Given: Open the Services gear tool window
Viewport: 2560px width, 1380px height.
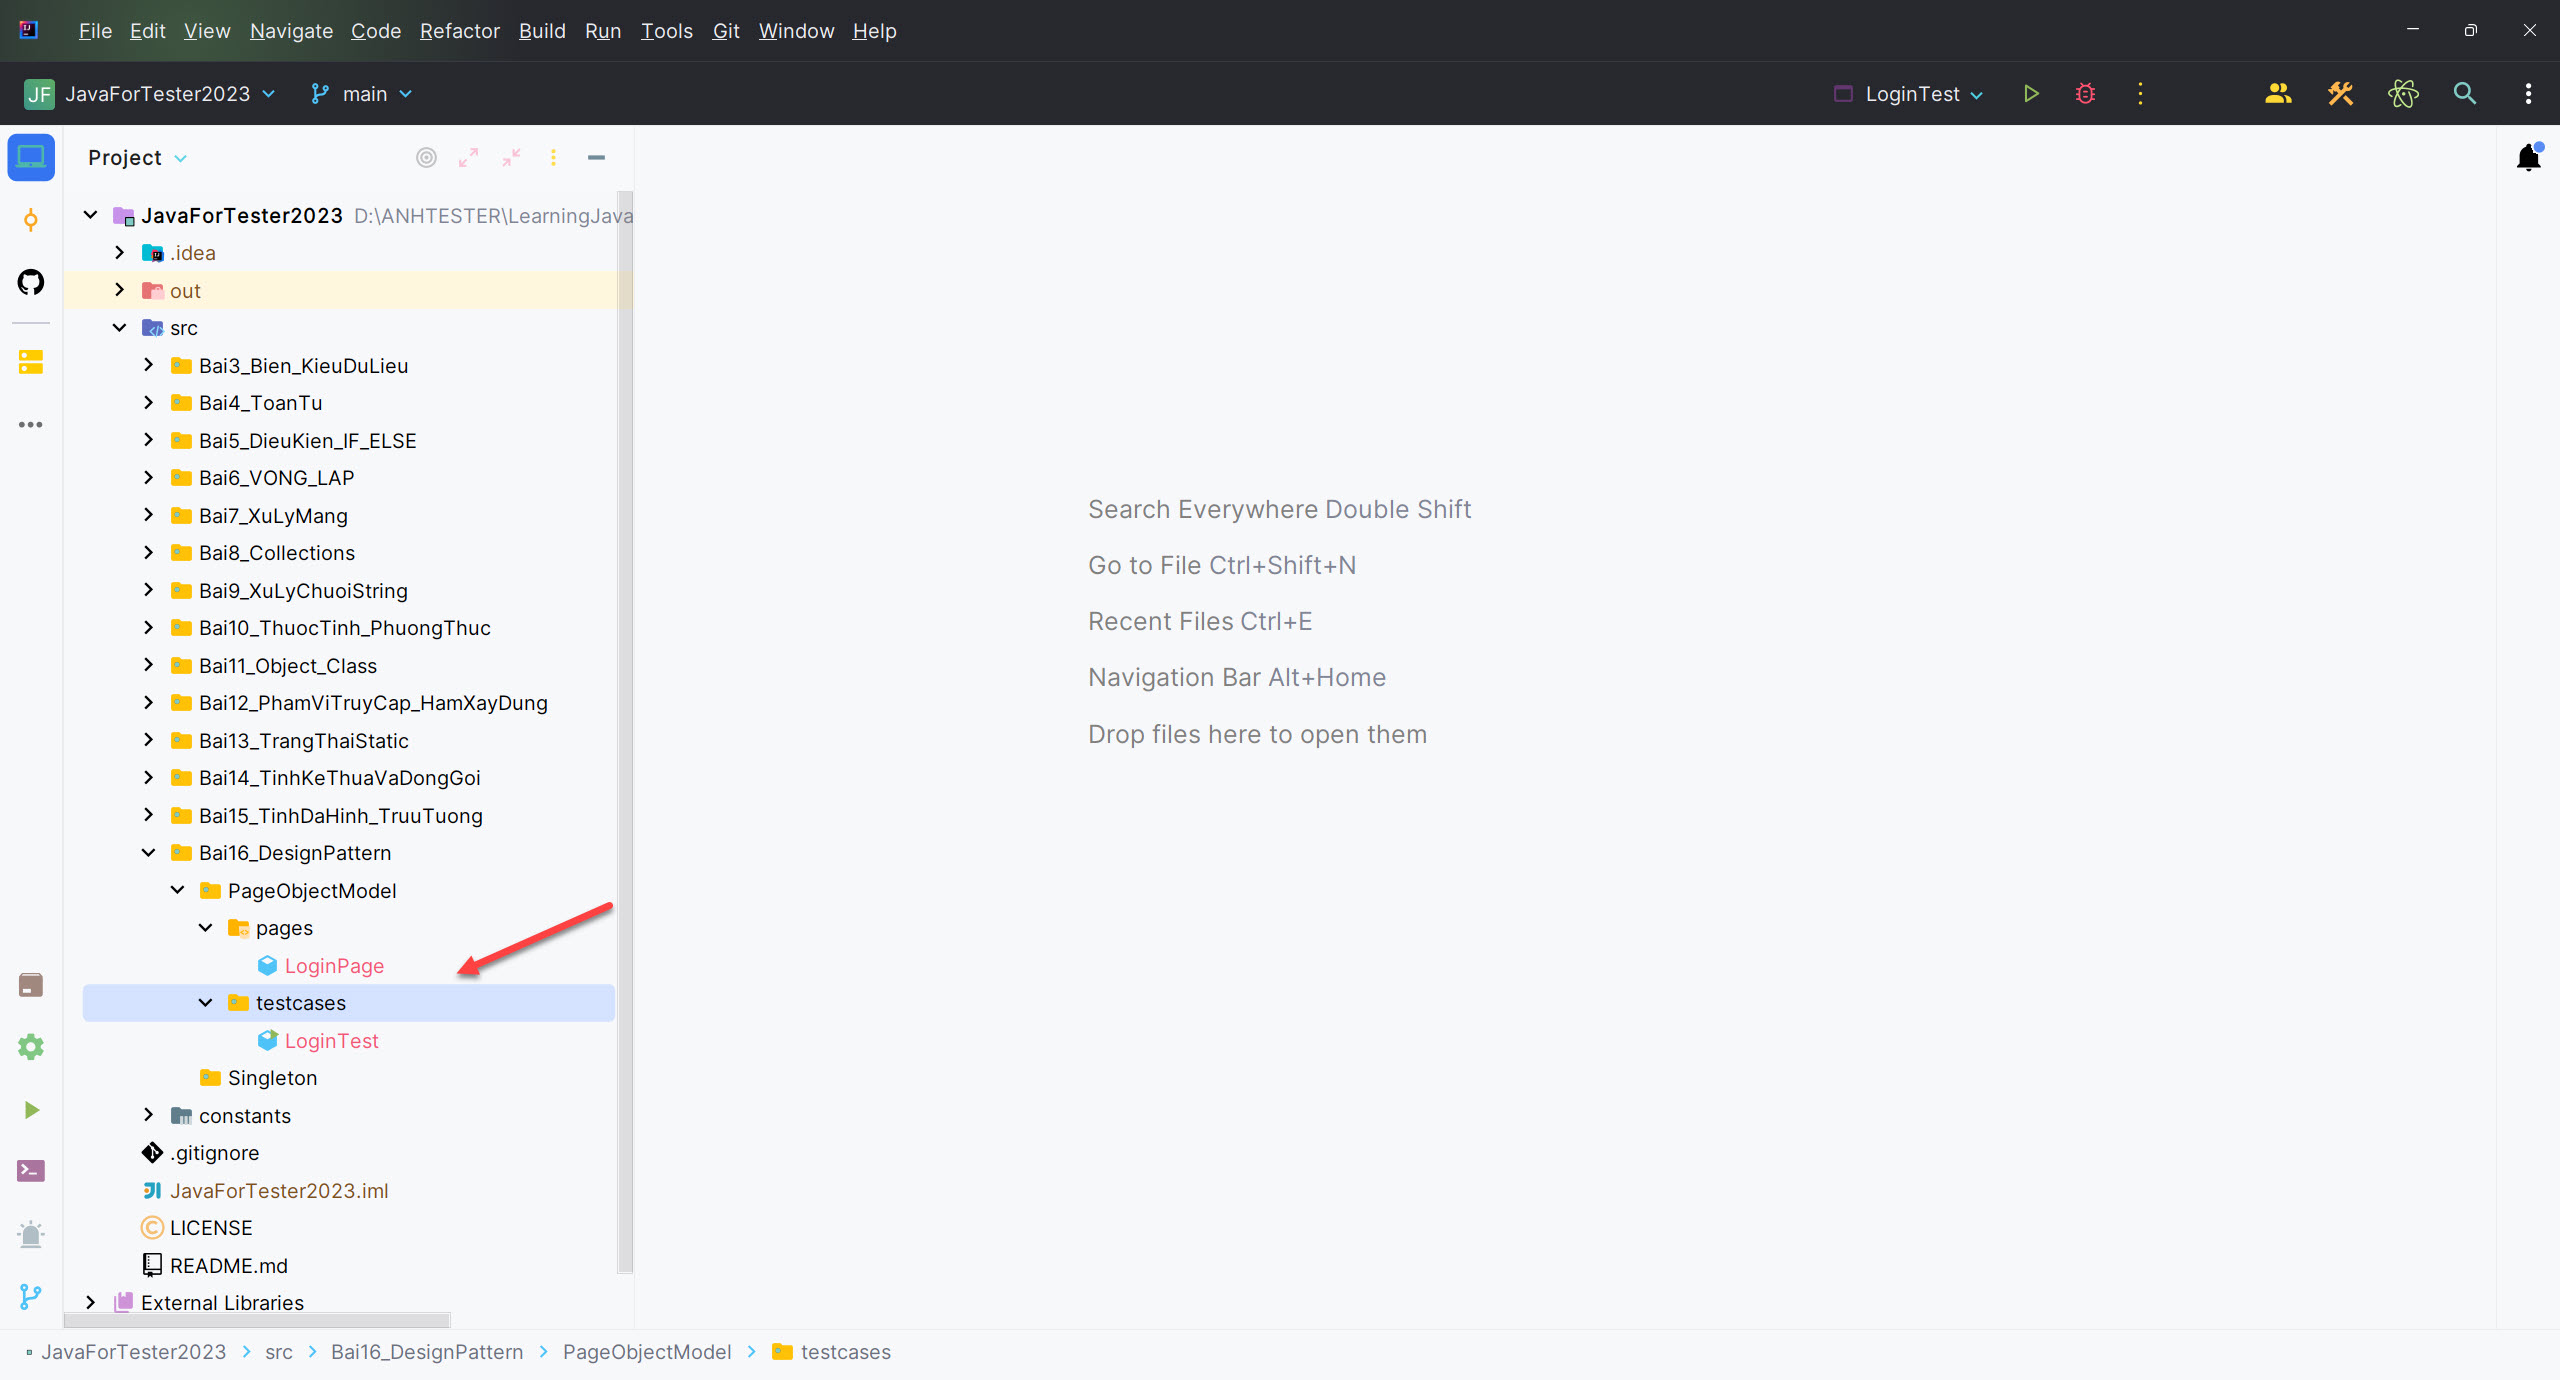Looking at the screenshot, I should coord(31,1047).
